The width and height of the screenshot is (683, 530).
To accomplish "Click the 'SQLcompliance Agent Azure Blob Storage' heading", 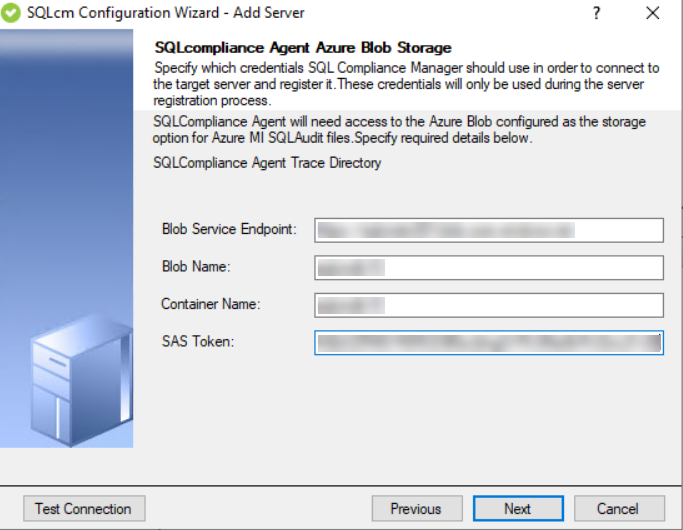I will point(303,47).
